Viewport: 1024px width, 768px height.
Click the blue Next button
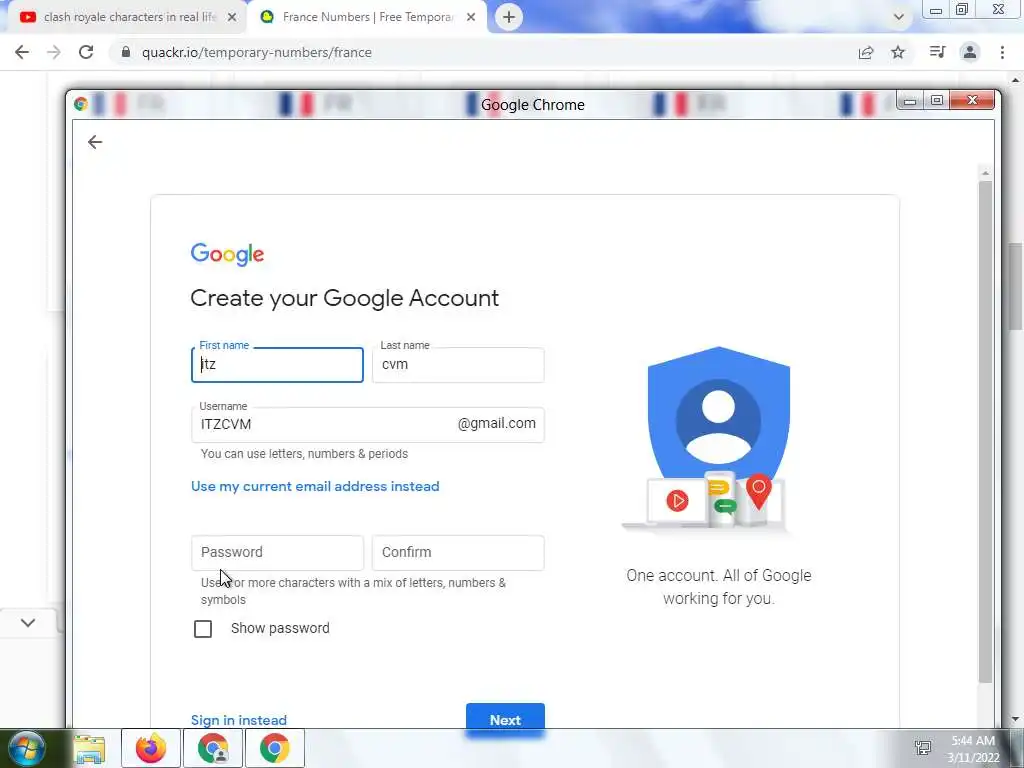[505, 719]
